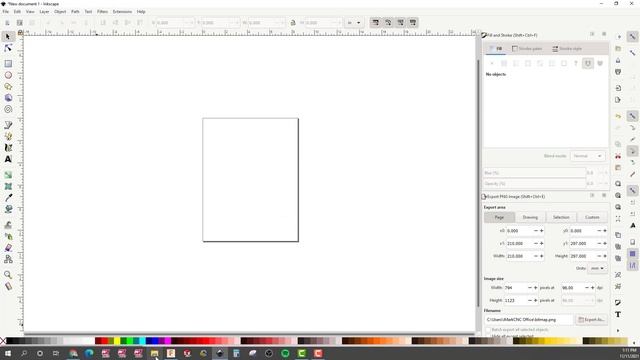Select the Eraser tool
Screen dimensions: 640x360
point(8,248)
